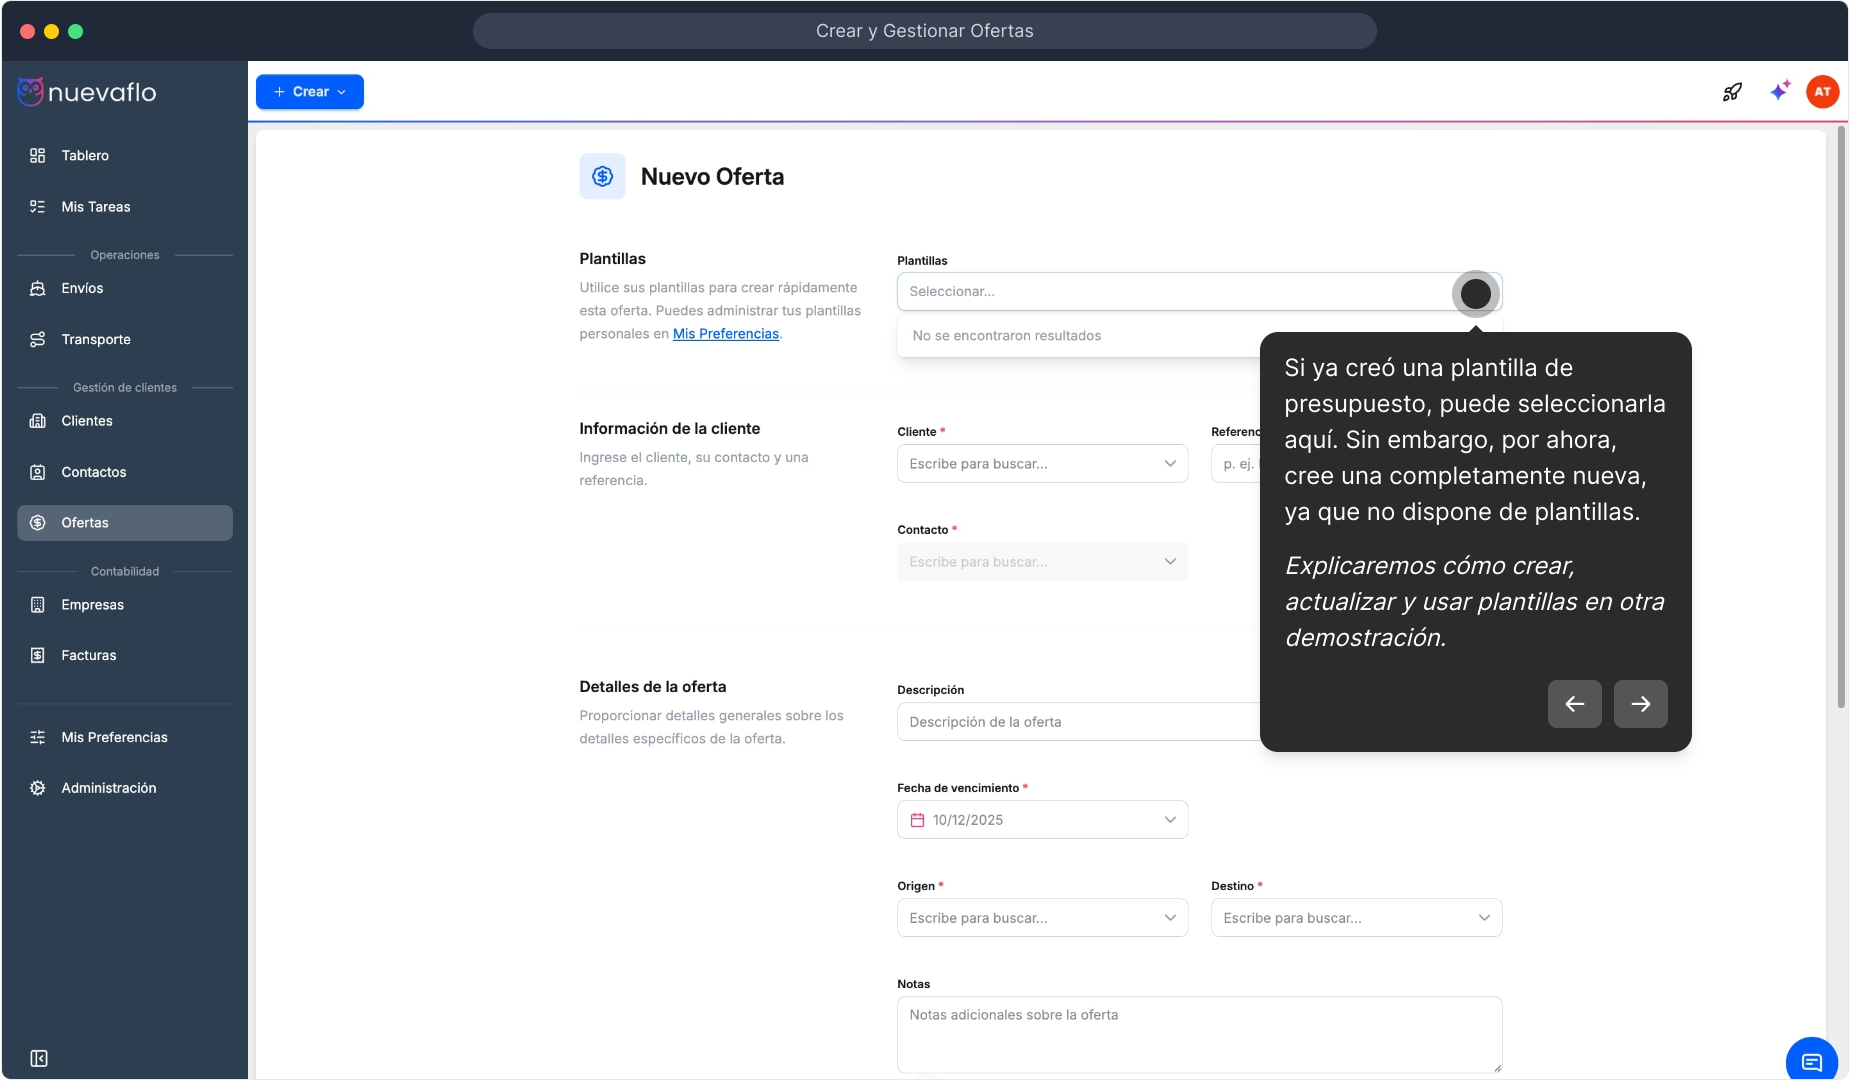Click the rocket icon in top bar
The height and width of the screenshot is (1080, 1850).
point(1732,92)
